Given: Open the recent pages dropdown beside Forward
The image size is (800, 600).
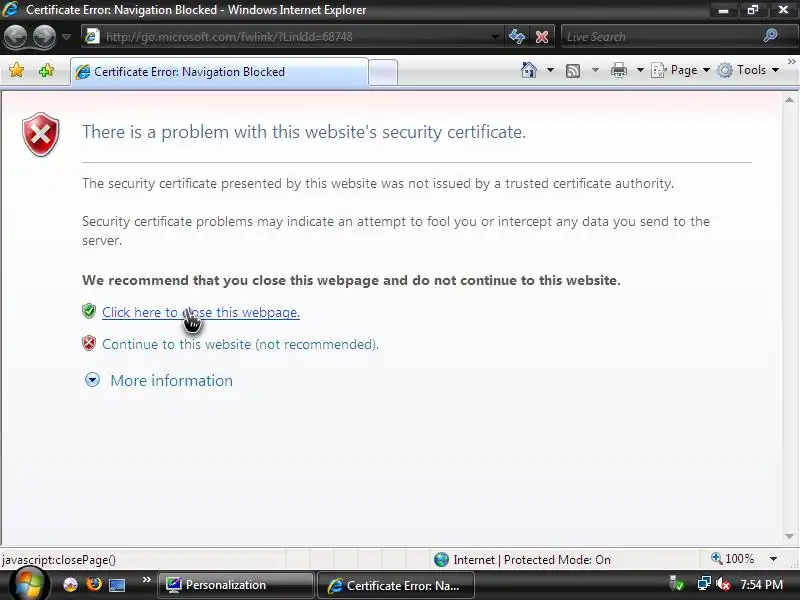Looking at the screenshot, I should tap(66, 37).
